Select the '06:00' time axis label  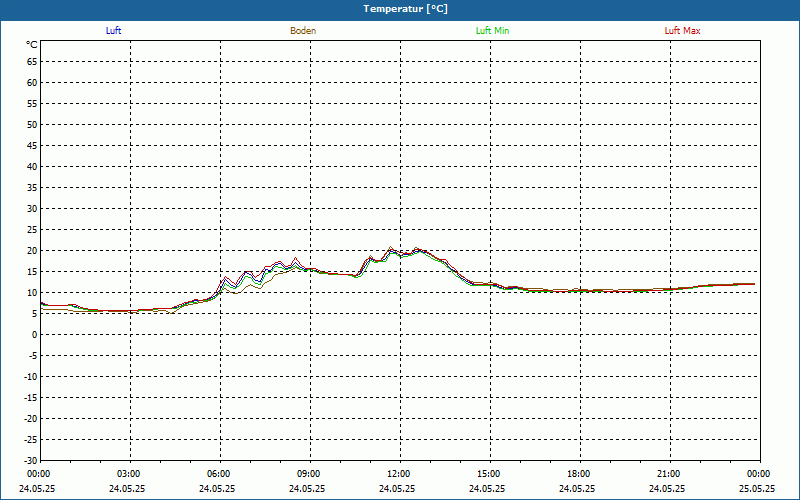point(218,474)
